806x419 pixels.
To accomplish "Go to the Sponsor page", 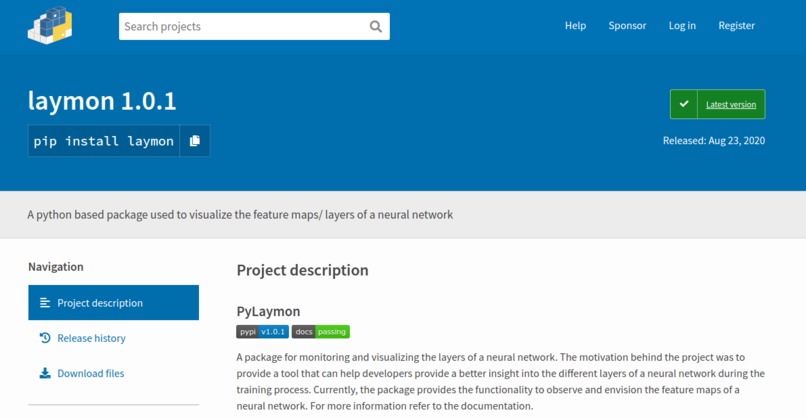I will click(627, 26).
